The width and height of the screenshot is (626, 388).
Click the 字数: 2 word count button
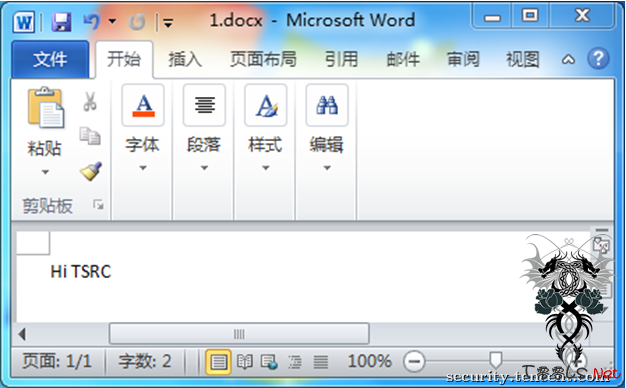[x=145, y=362]
